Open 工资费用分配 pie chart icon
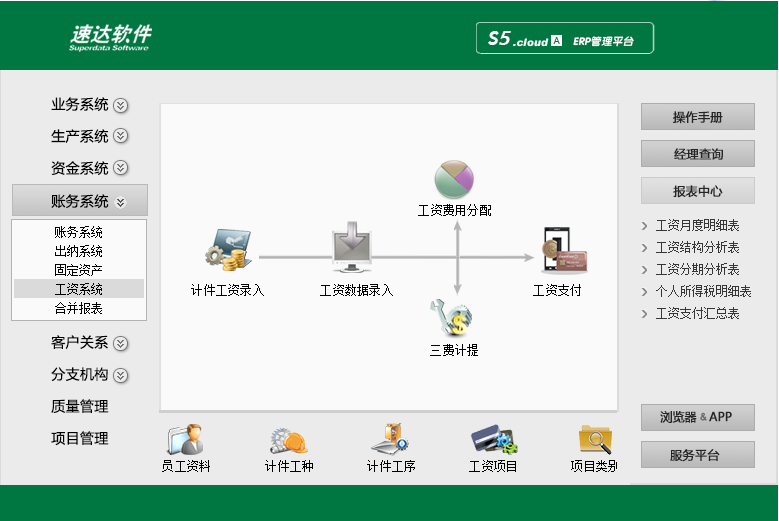The width and height of the screenshot is (779, 521). (x=454, y=179)
